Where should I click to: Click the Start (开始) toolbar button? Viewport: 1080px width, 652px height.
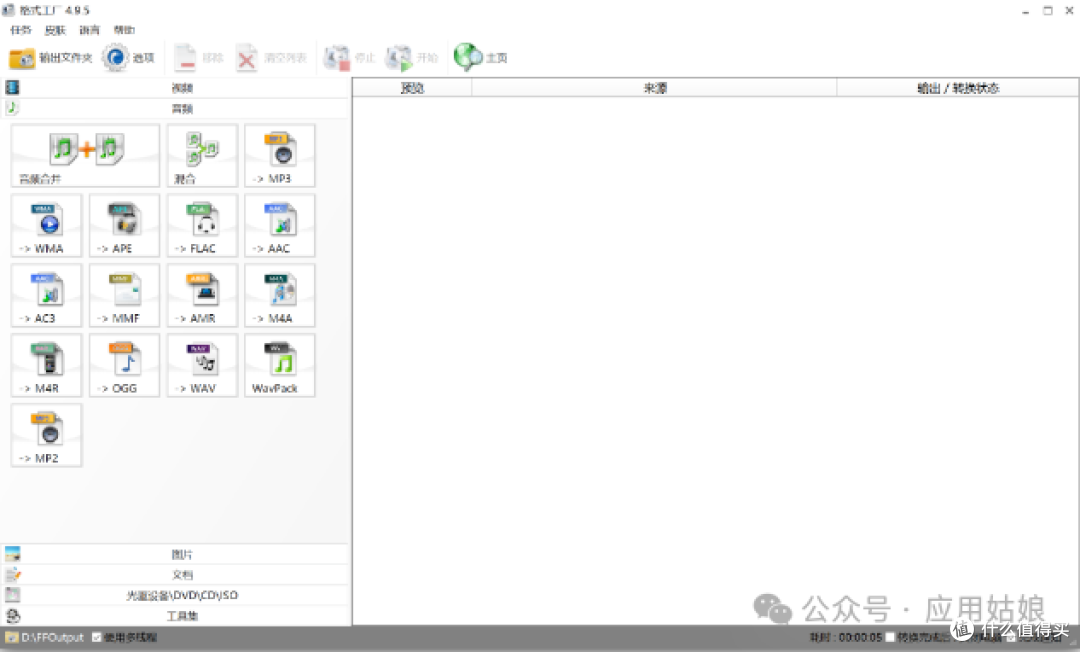(412, 58)
